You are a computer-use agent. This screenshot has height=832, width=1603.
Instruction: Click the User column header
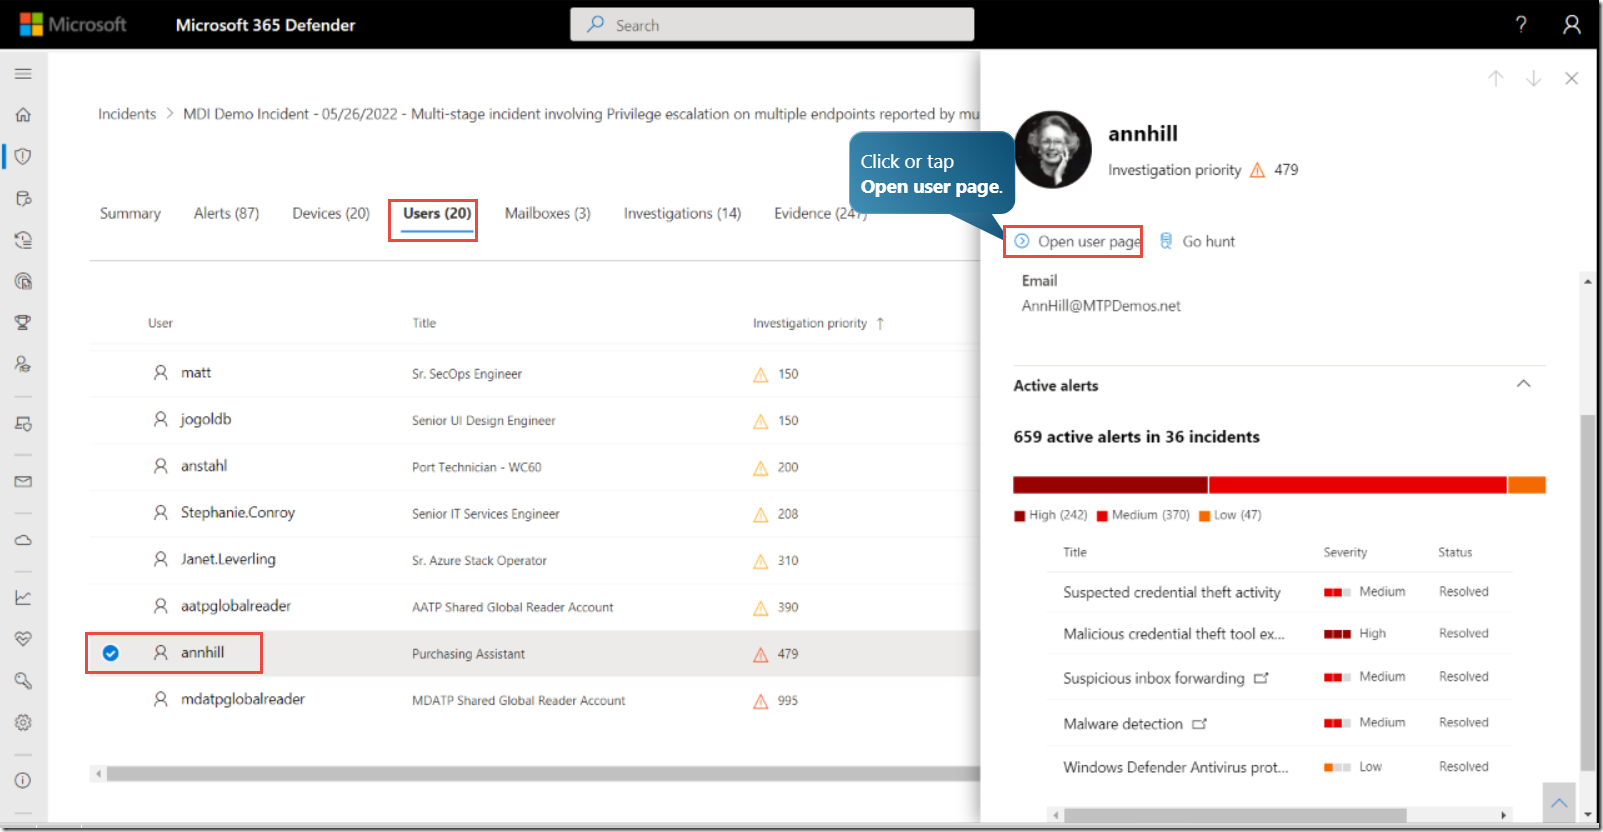160,323
